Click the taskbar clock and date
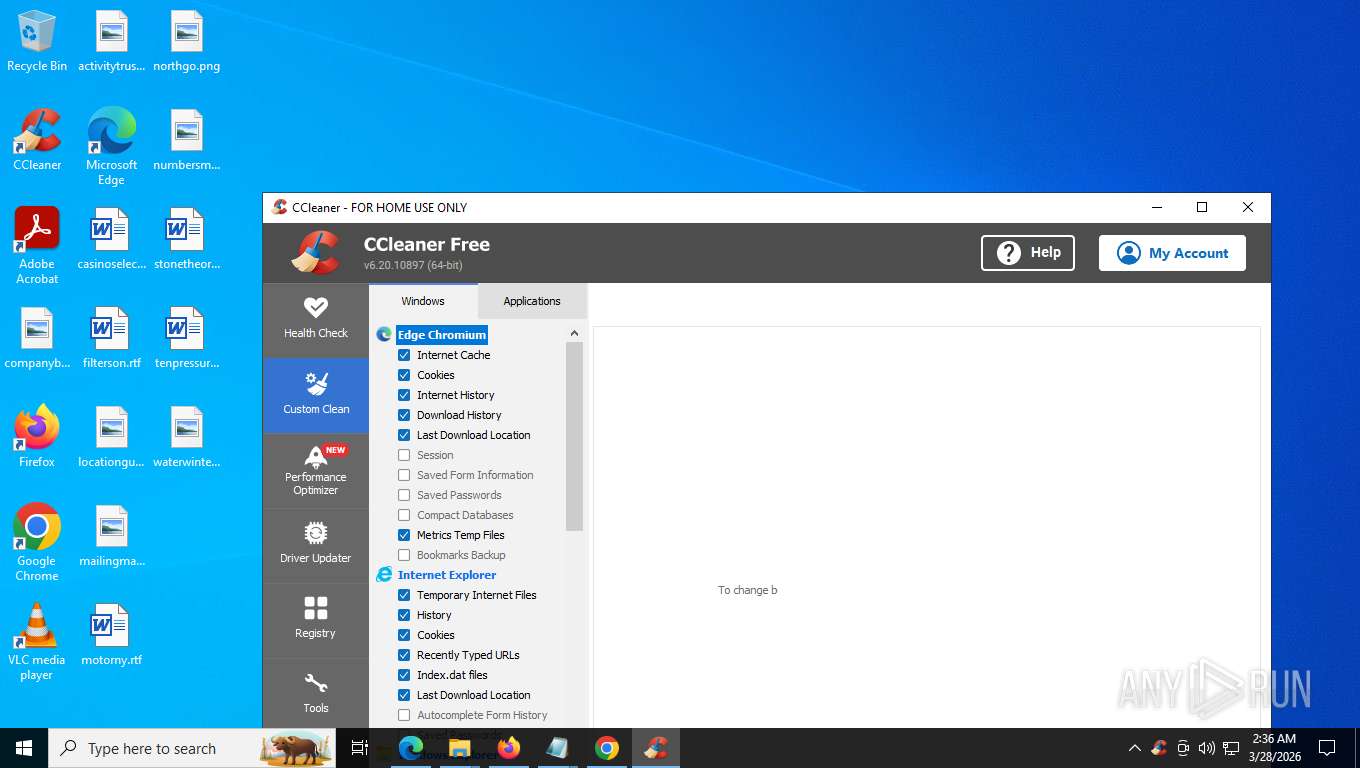 coord(1274,748)
